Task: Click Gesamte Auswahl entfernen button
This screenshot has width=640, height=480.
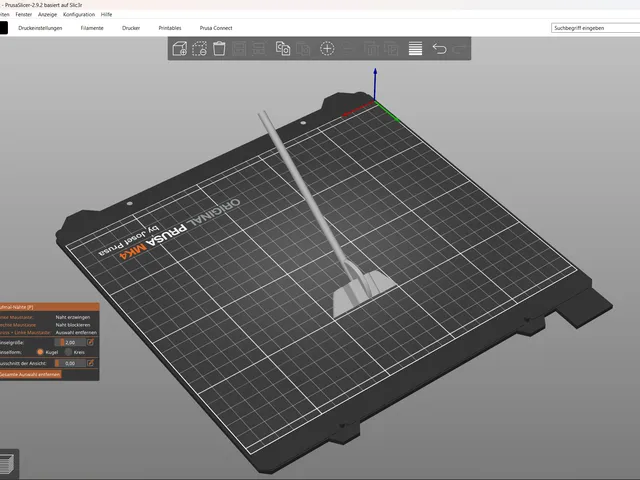Action: (29, 374)
